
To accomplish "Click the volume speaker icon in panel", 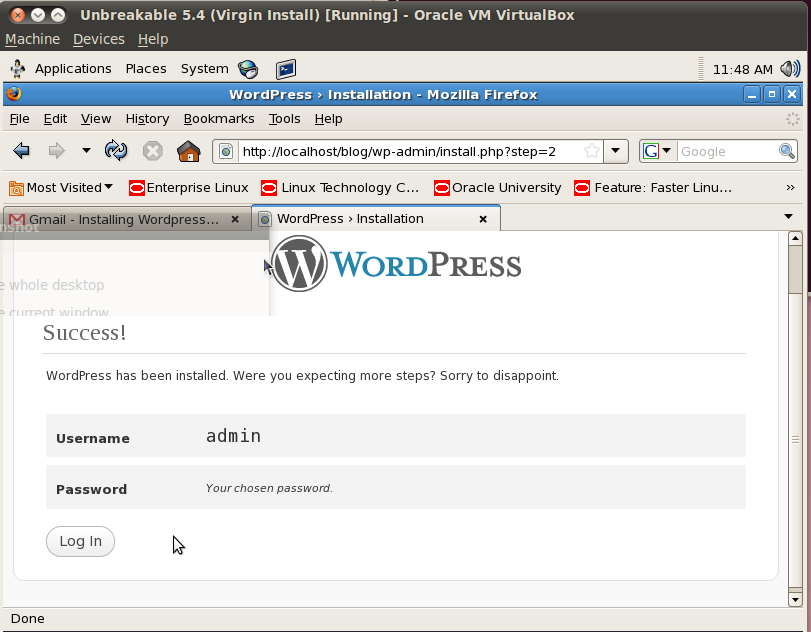I will [x=790, y=69].
